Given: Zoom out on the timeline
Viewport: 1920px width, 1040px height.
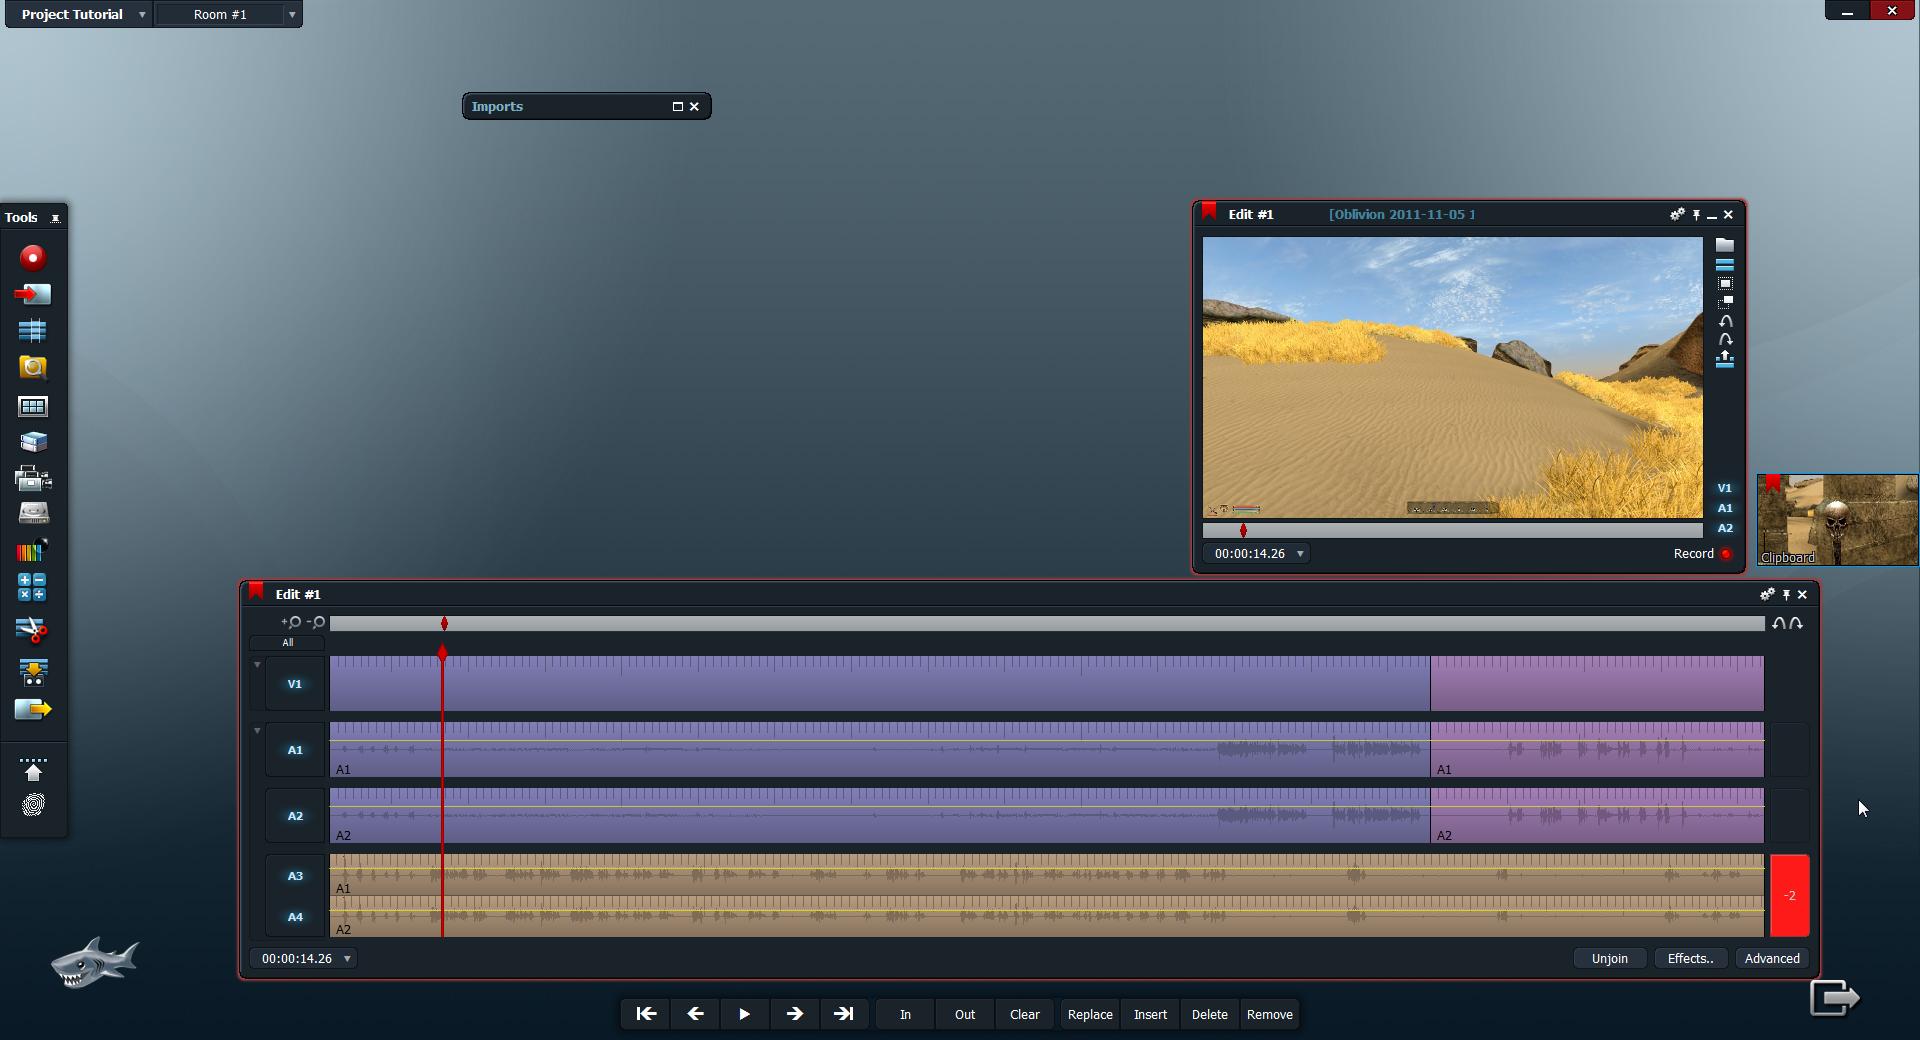Looking at the screenshot, I should (315, 622).
